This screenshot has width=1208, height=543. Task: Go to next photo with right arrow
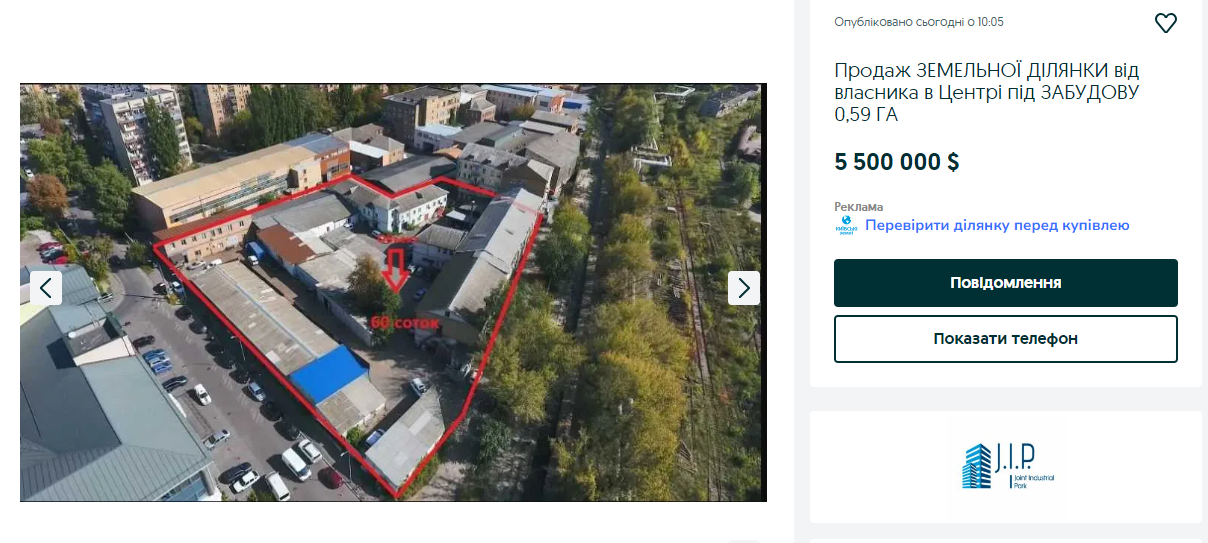tap(744, 288)
